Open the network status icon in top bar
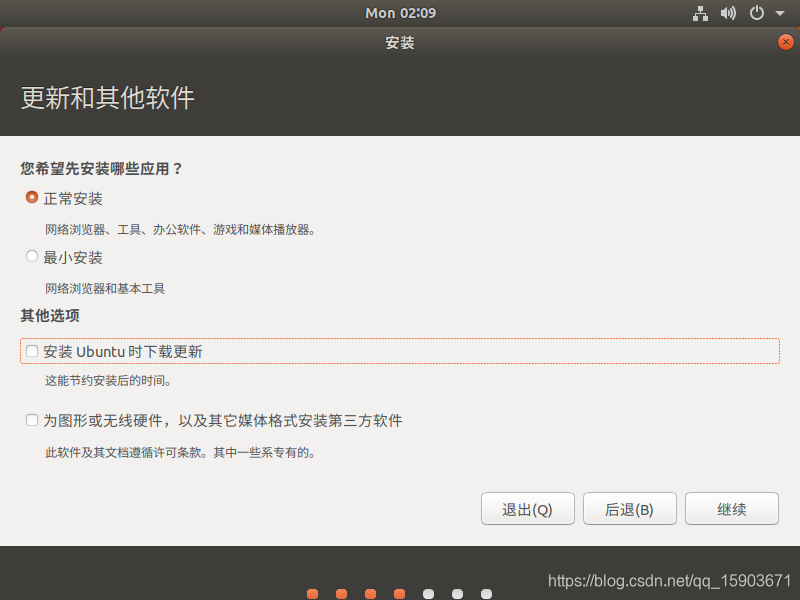 [x=700, y=13]
